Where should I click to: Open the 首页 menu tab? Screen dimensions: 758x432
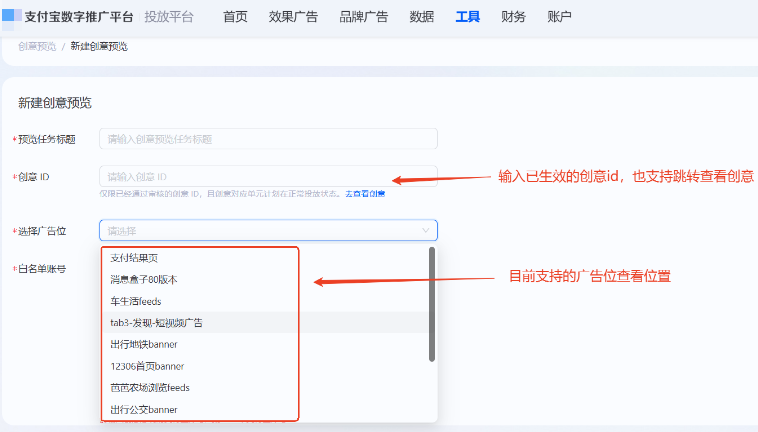[x=235, y=17]
